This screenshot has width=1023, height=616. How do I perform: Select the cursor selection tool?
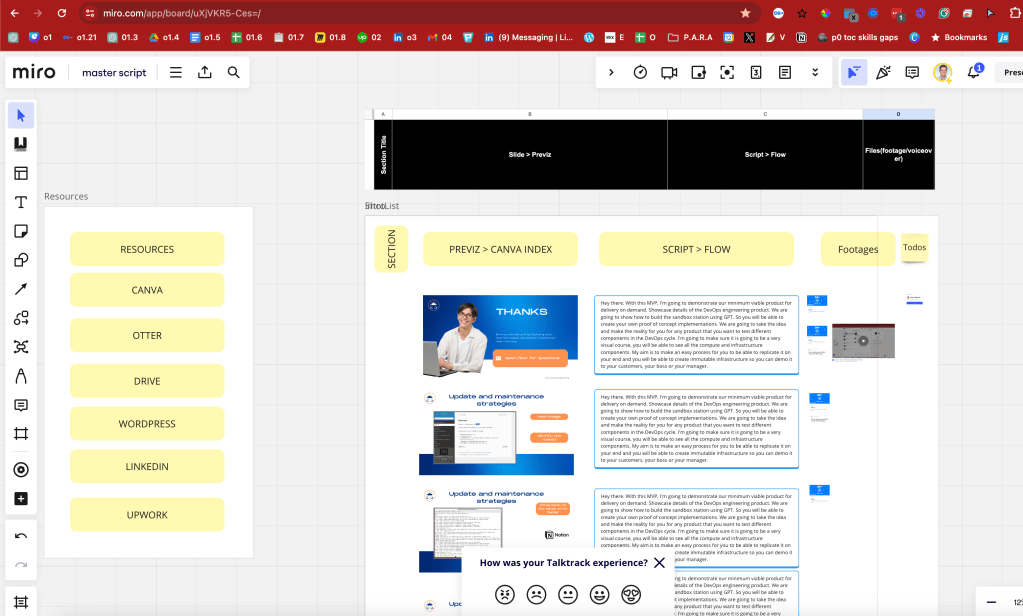click(x=21, y=116)
